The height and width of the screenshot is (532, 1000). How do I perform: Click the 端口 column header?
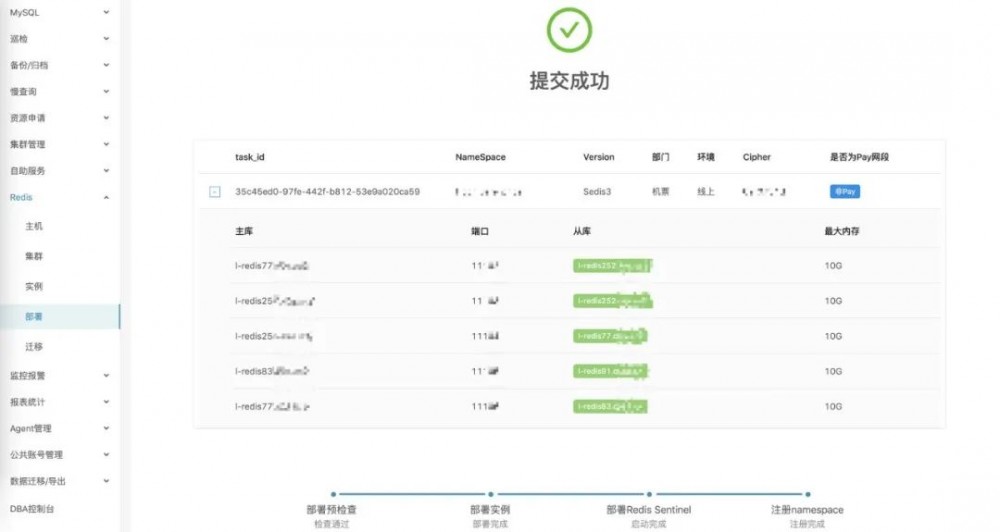tap(480, 231)
